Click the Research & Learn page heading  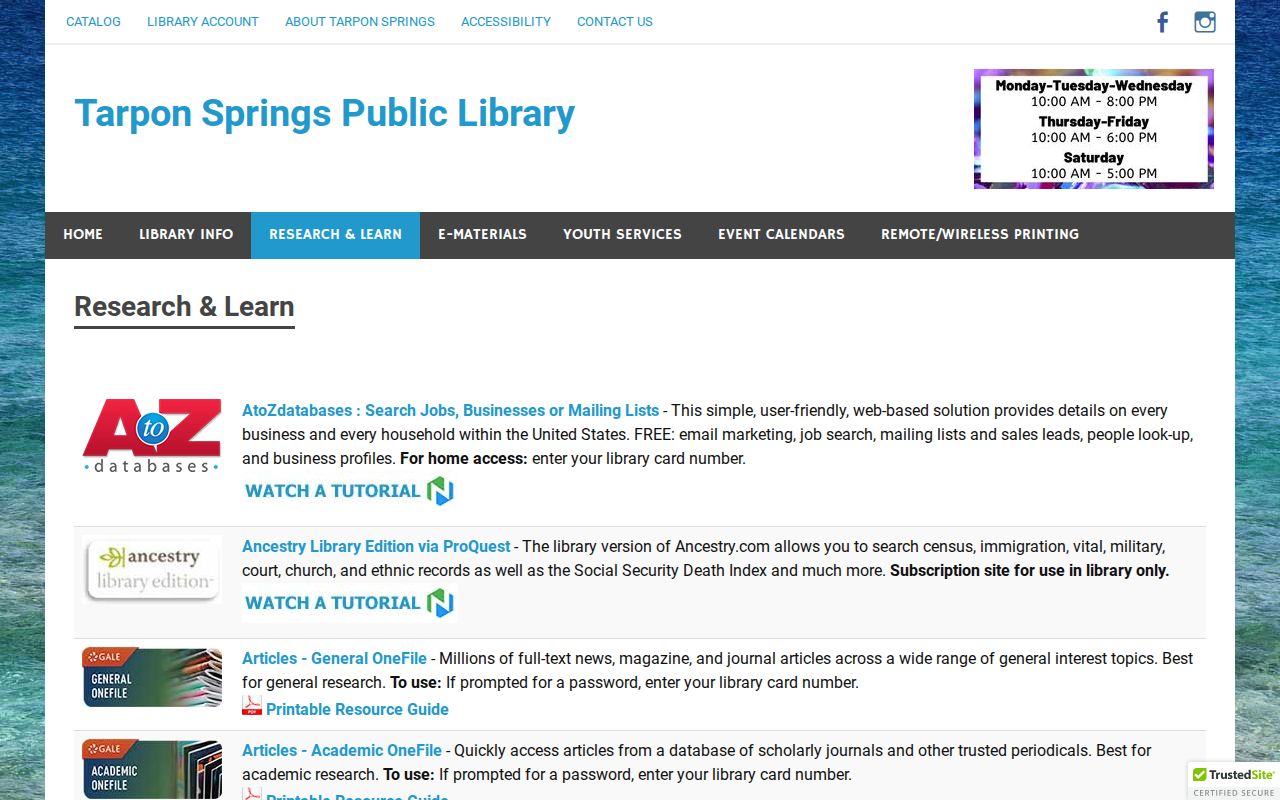coord(184,307)
